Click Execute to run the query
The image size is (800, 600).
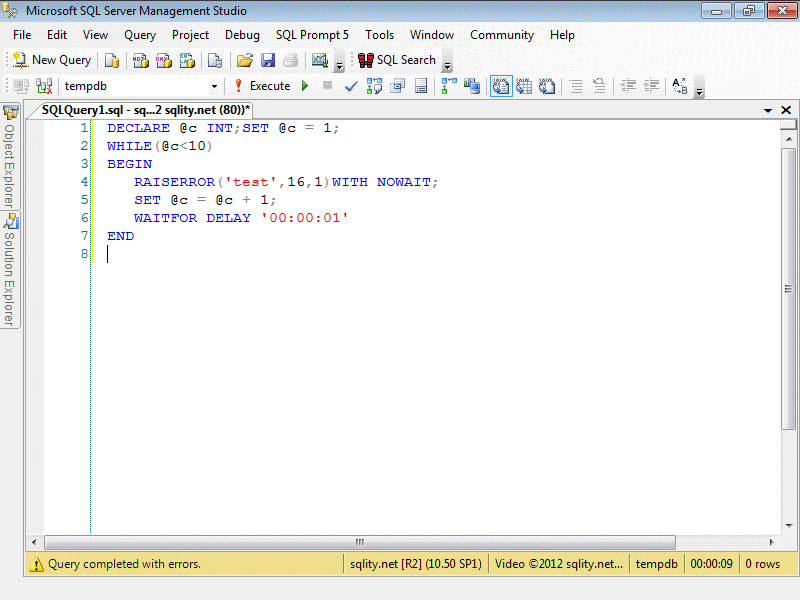pyautogui.click(x=262, y=86)
